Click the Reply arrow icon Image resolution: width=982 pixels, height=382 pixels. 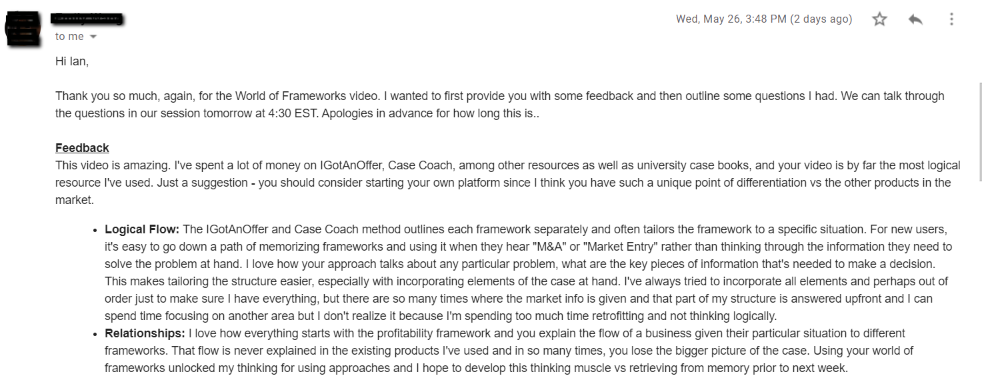(916, 19)
